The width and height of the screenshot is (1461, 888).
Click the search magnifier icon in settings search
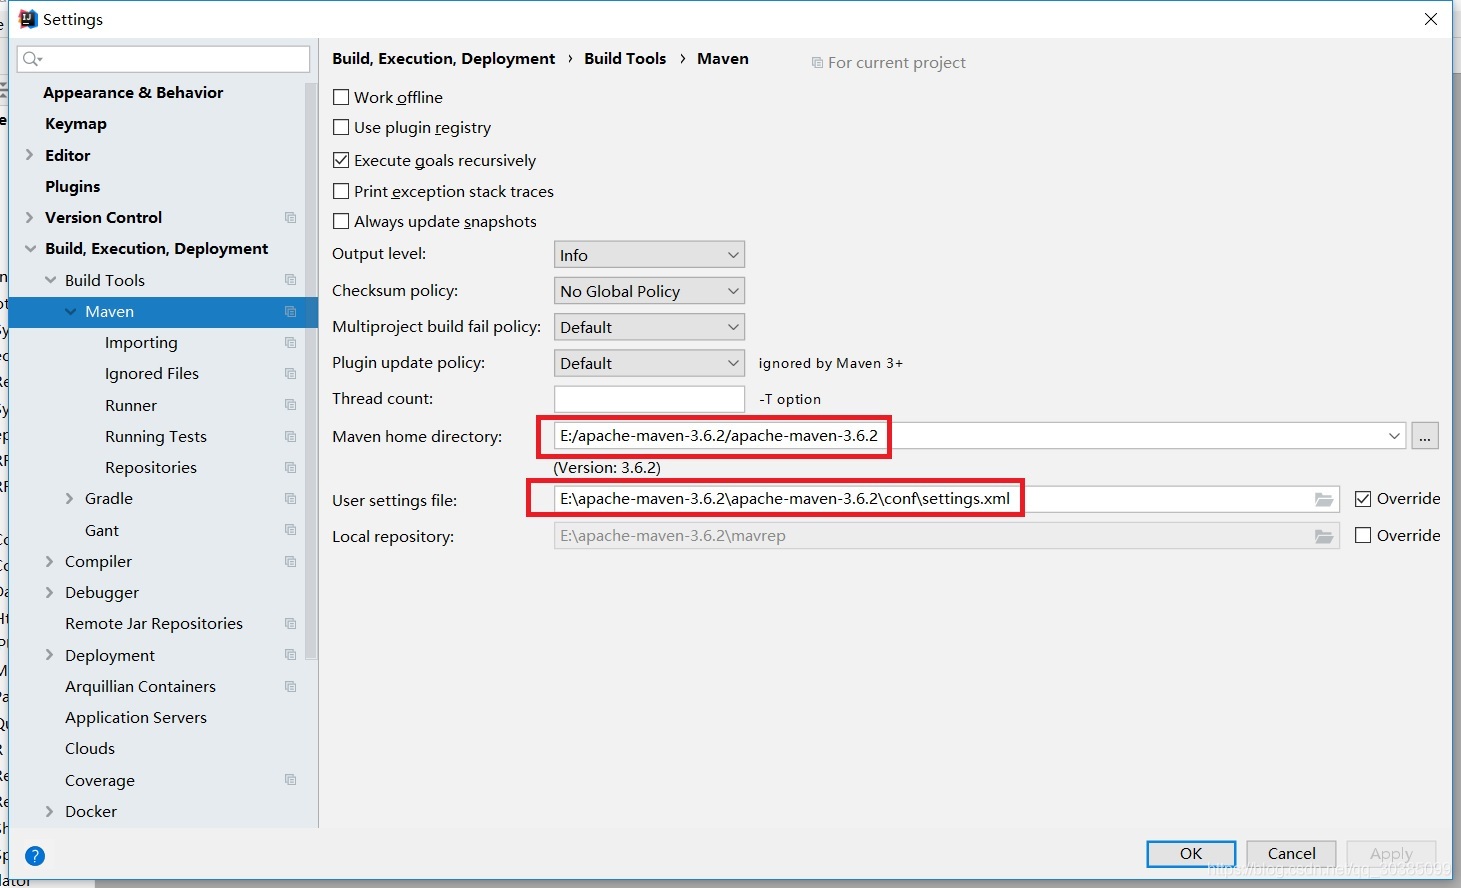[32, 59]
